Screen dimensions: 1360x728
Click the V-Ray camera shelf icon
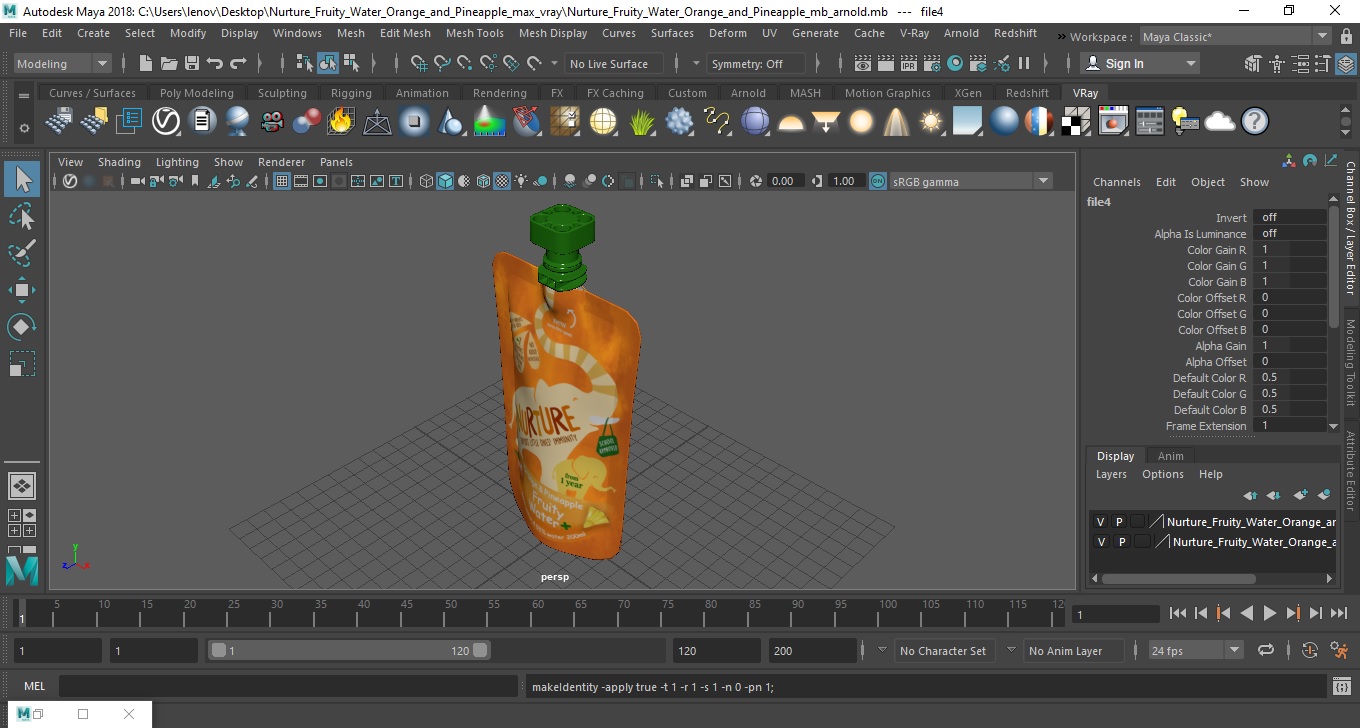coord(272,122)
